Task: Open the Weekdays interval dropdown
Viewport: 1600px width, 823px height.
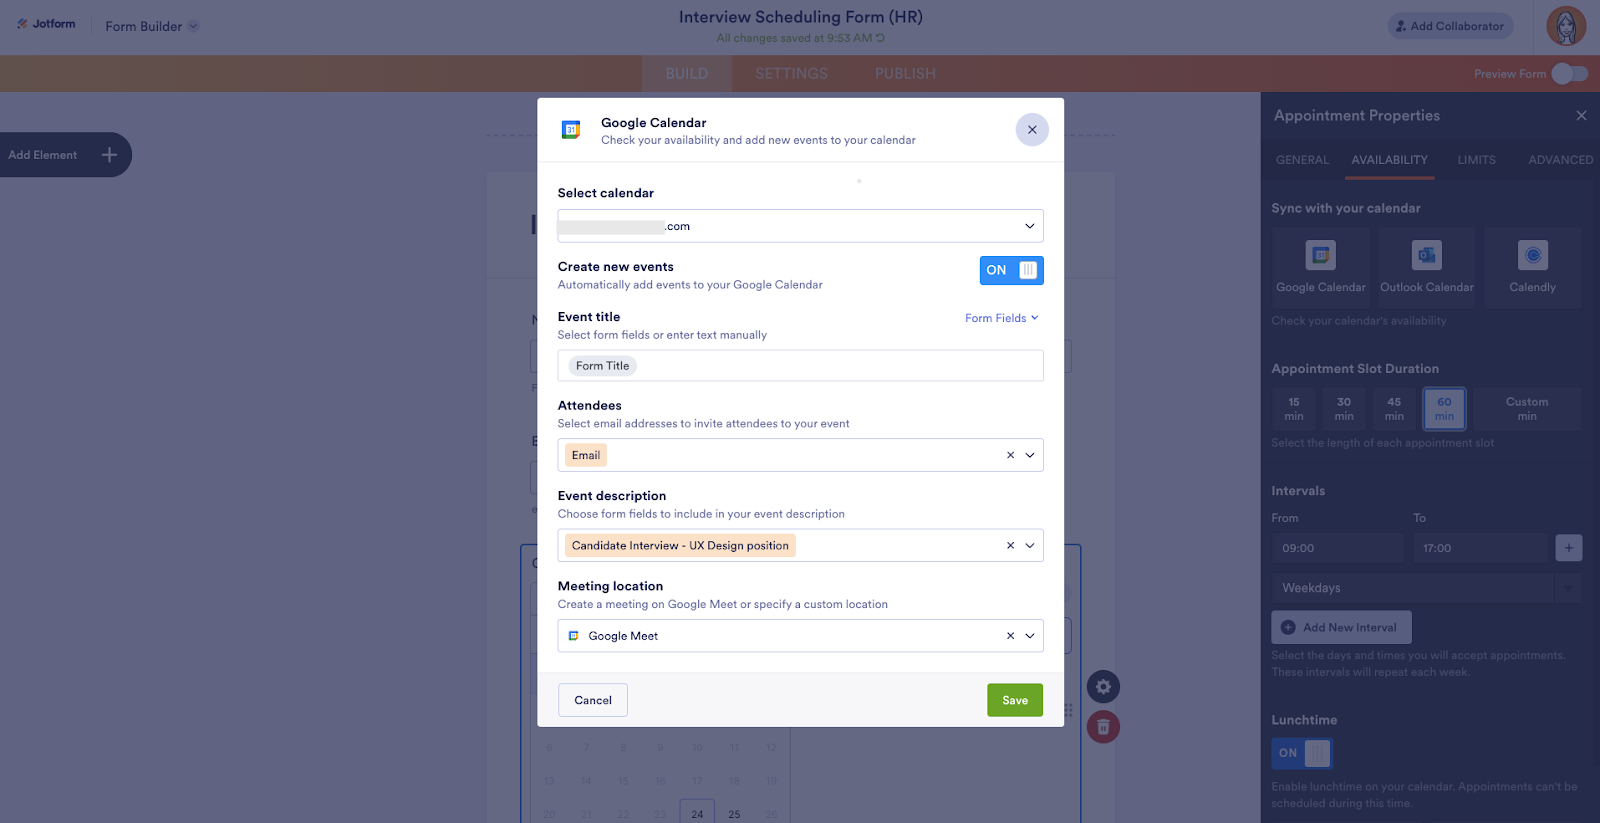Action: [1425, 588]
